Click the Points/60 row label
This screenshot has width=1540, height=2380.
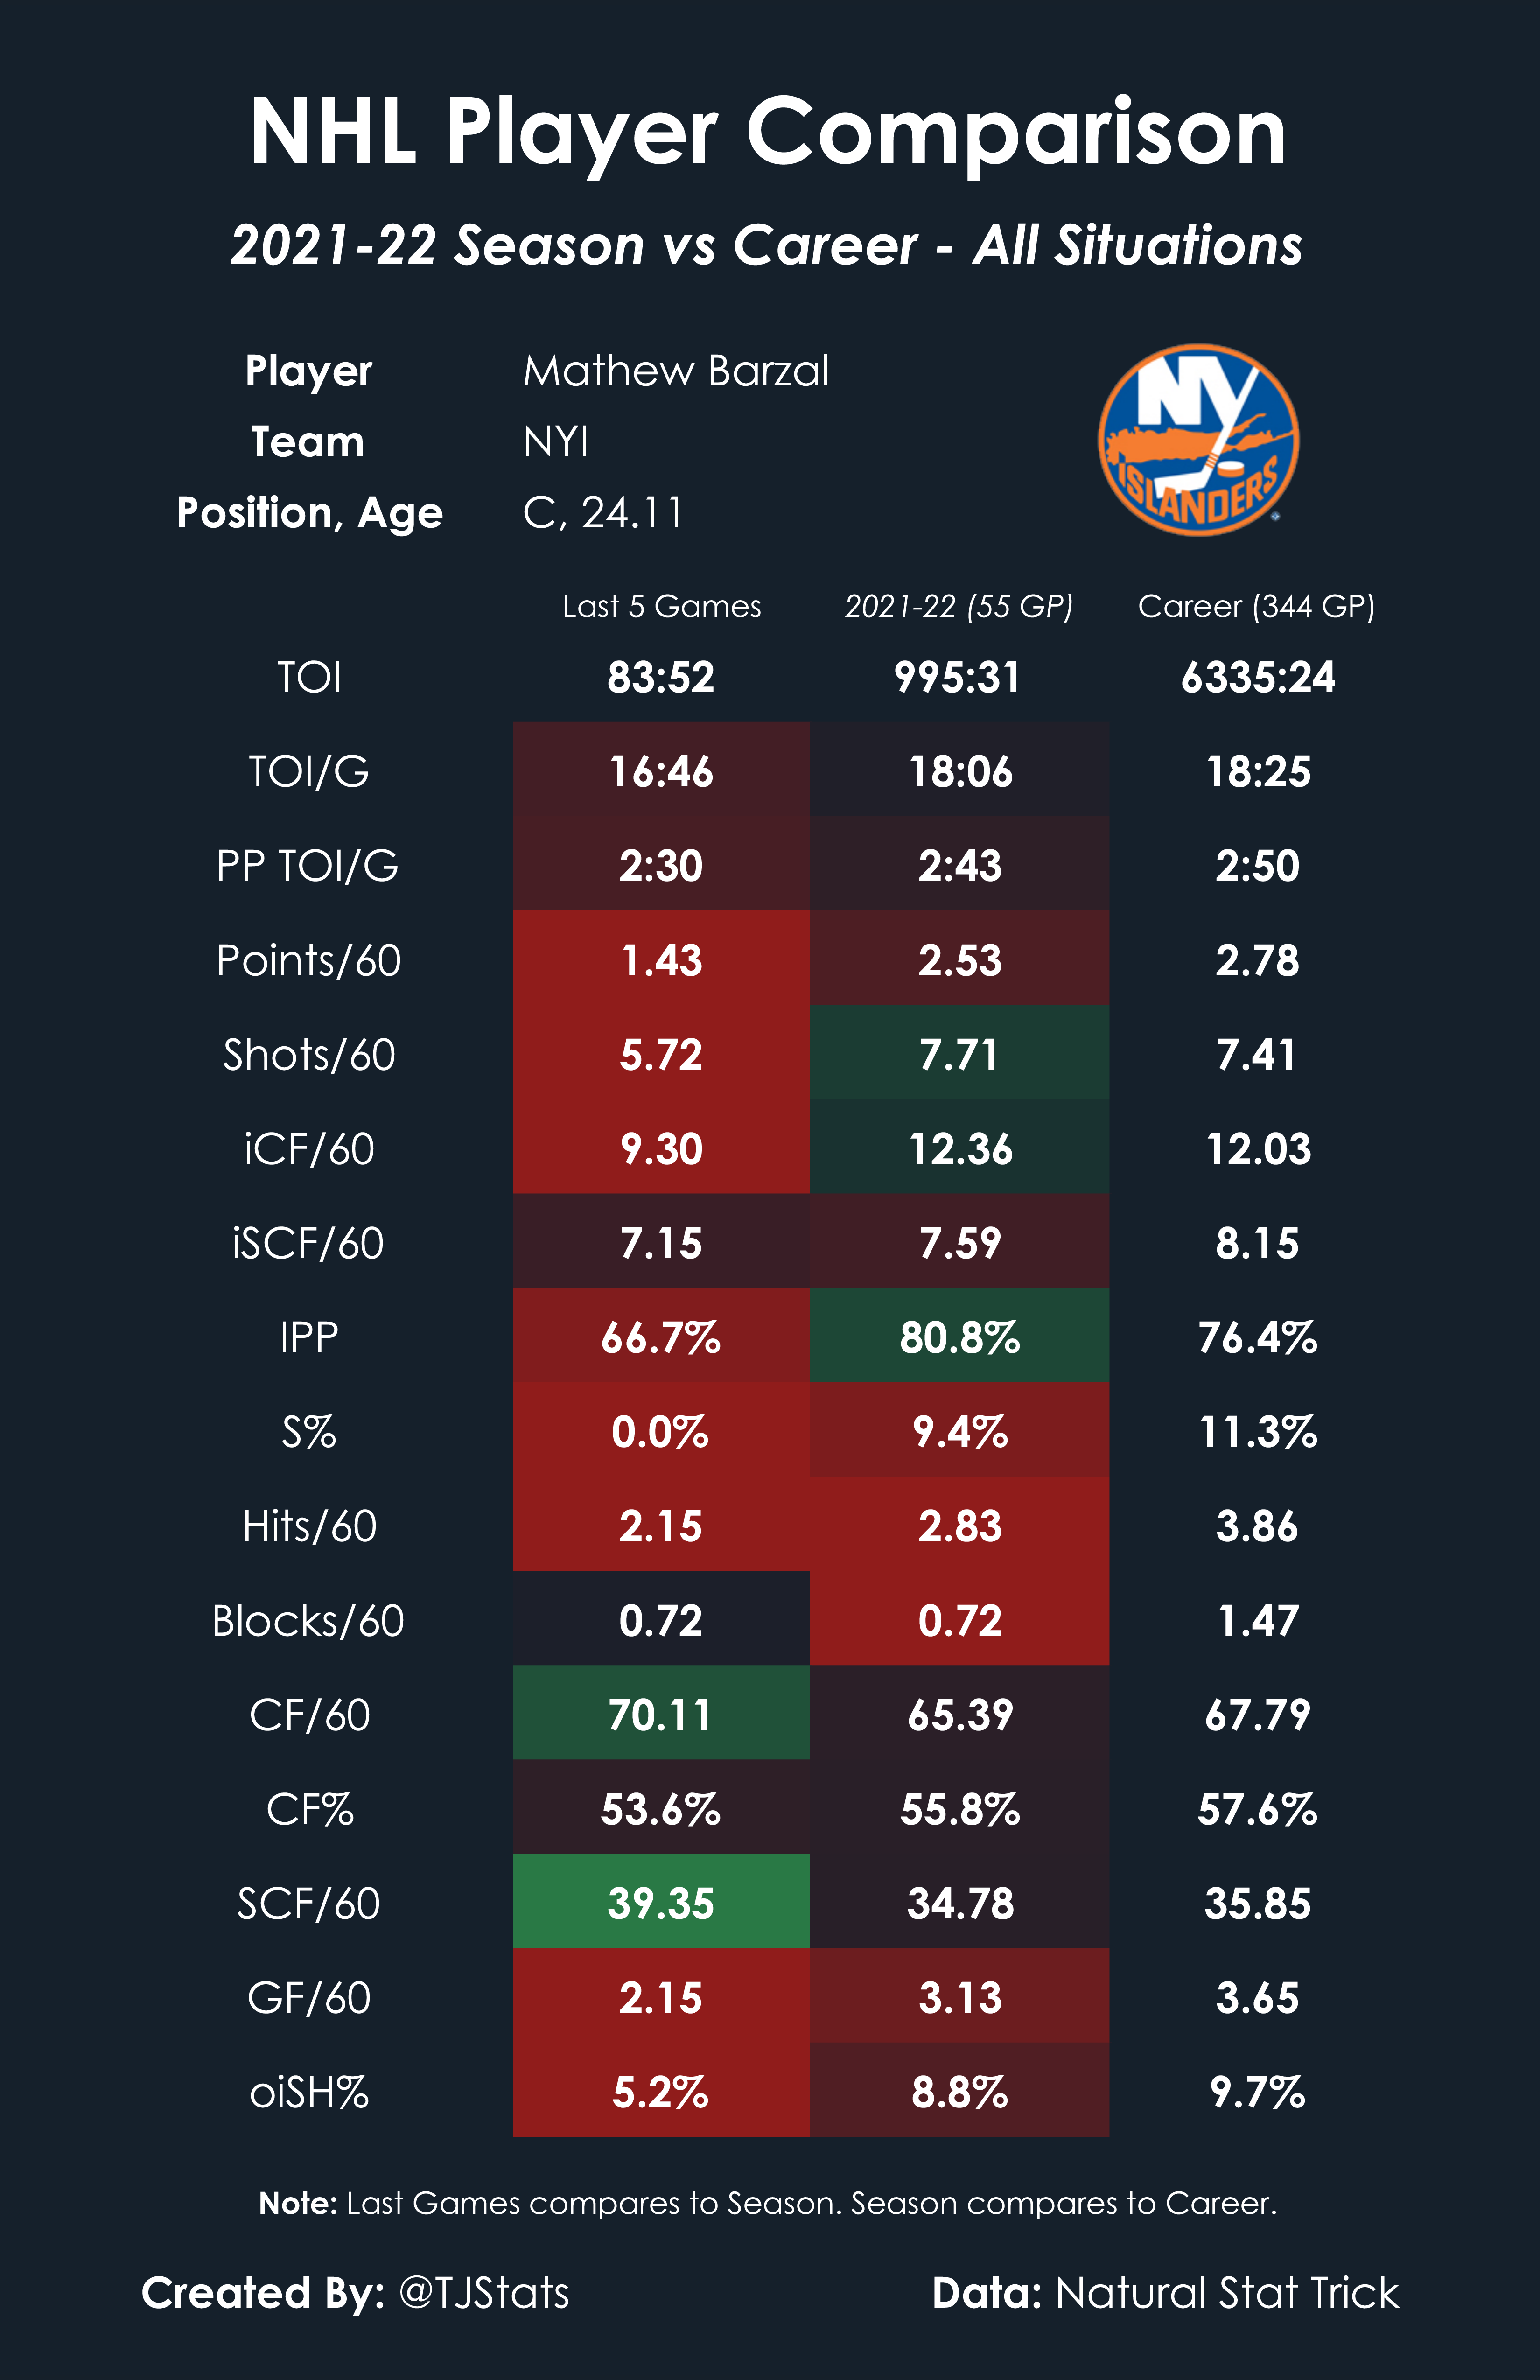pos(309,960)
